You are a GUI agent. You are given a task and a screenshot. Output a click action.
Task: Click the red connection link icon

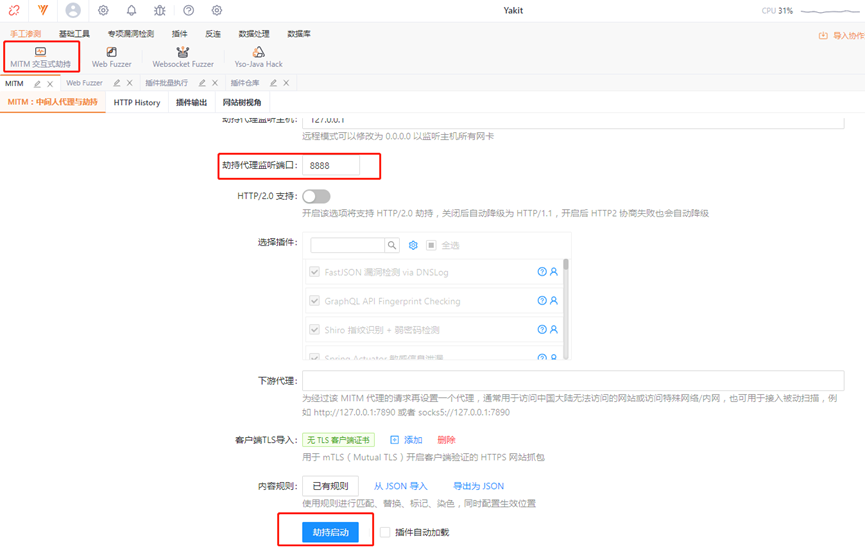14,10
